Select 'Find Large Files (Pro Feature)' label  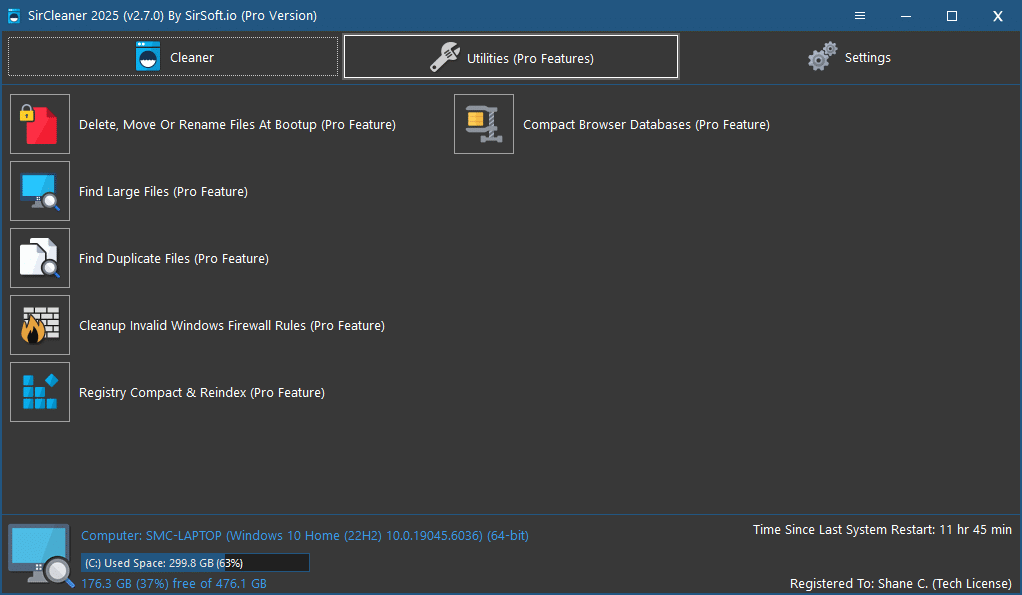pyautogui.click(x=164, y=192)
